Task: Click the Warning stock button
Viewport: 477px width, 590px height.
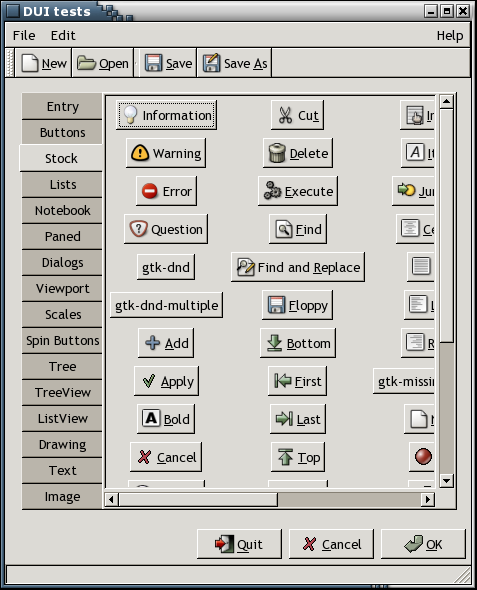Action: [x=166, y=153]
